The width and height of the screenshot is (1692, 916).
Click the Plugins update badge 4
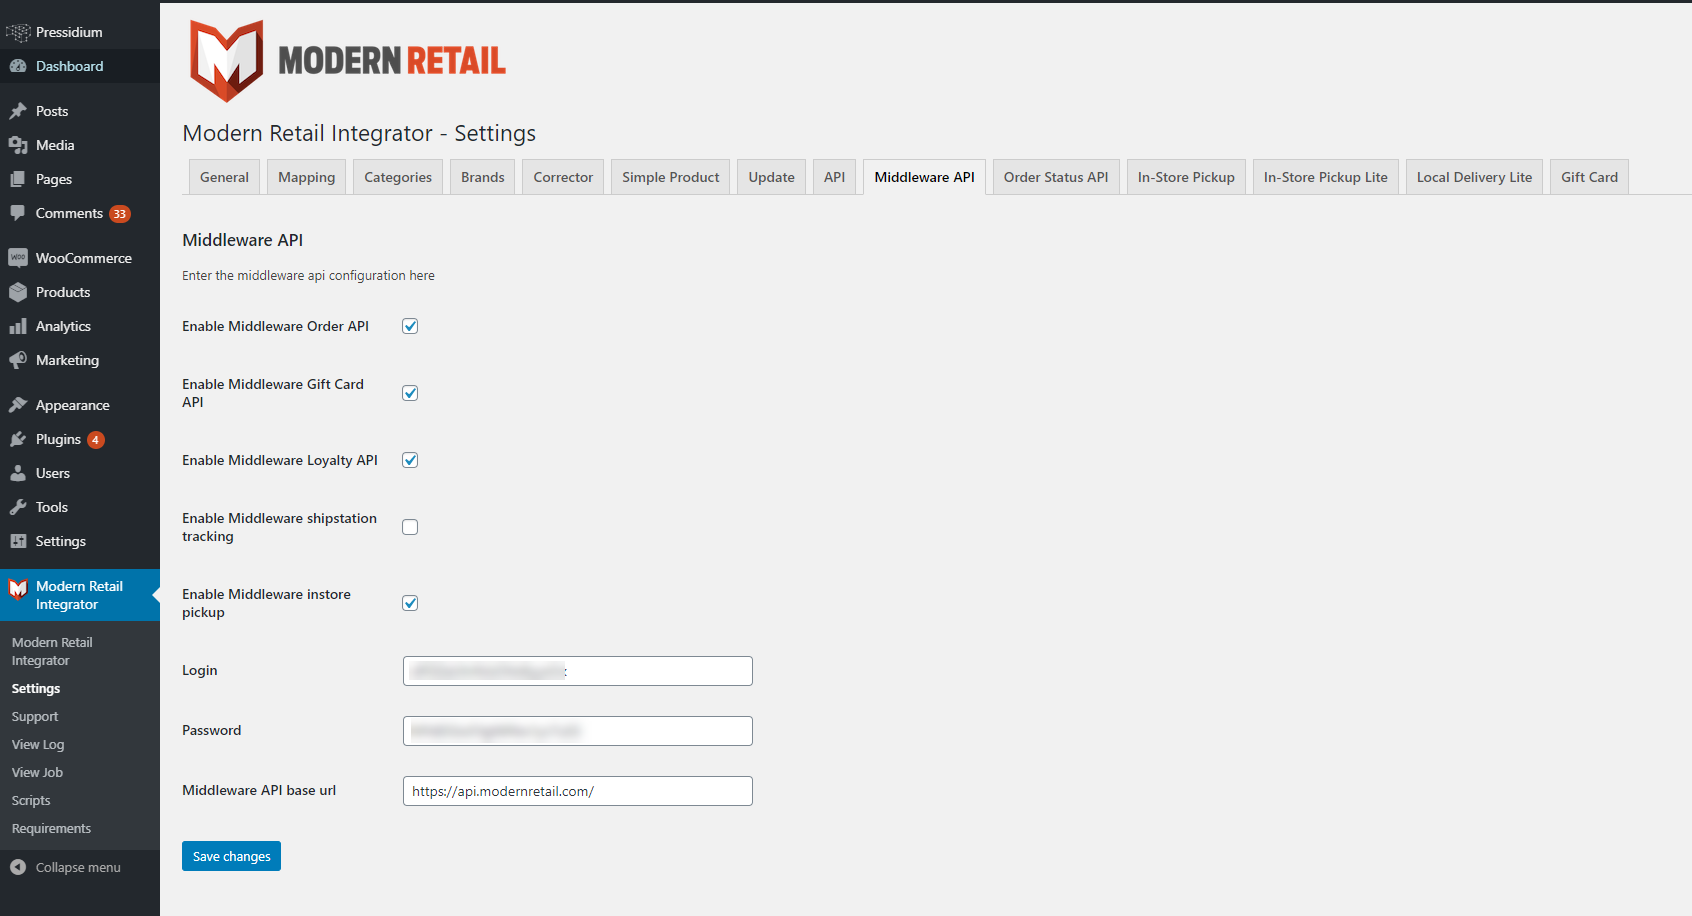[x=96, y=440]
